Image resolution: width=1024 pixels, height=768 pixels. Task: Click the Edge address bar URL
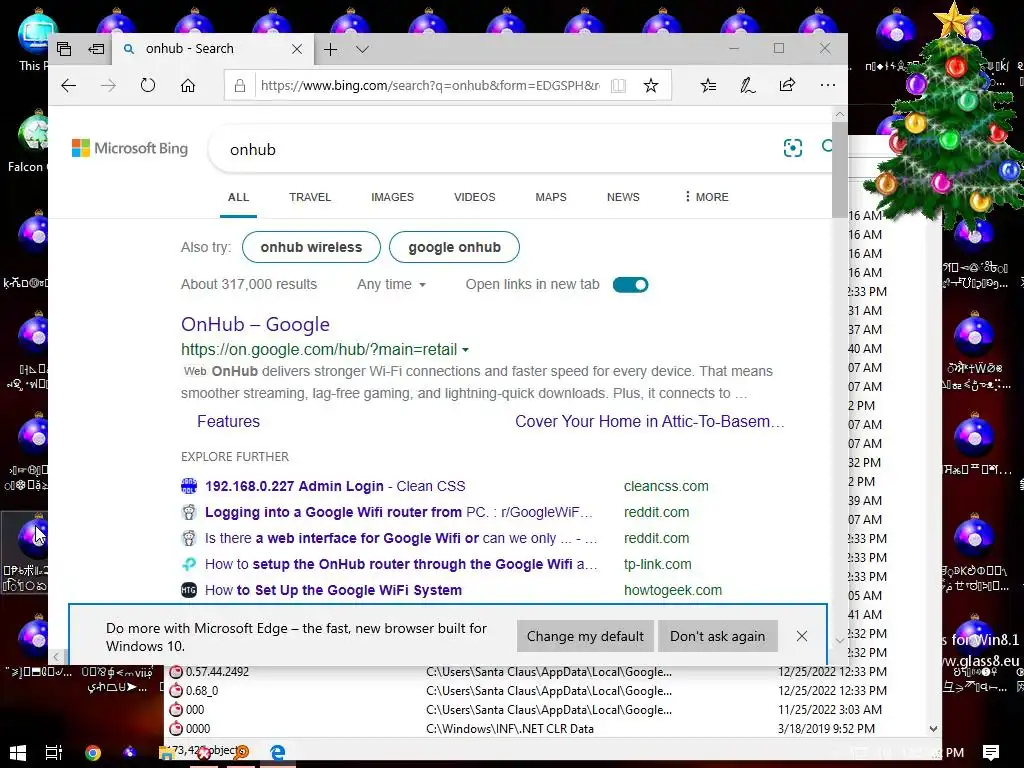[430, 86]
